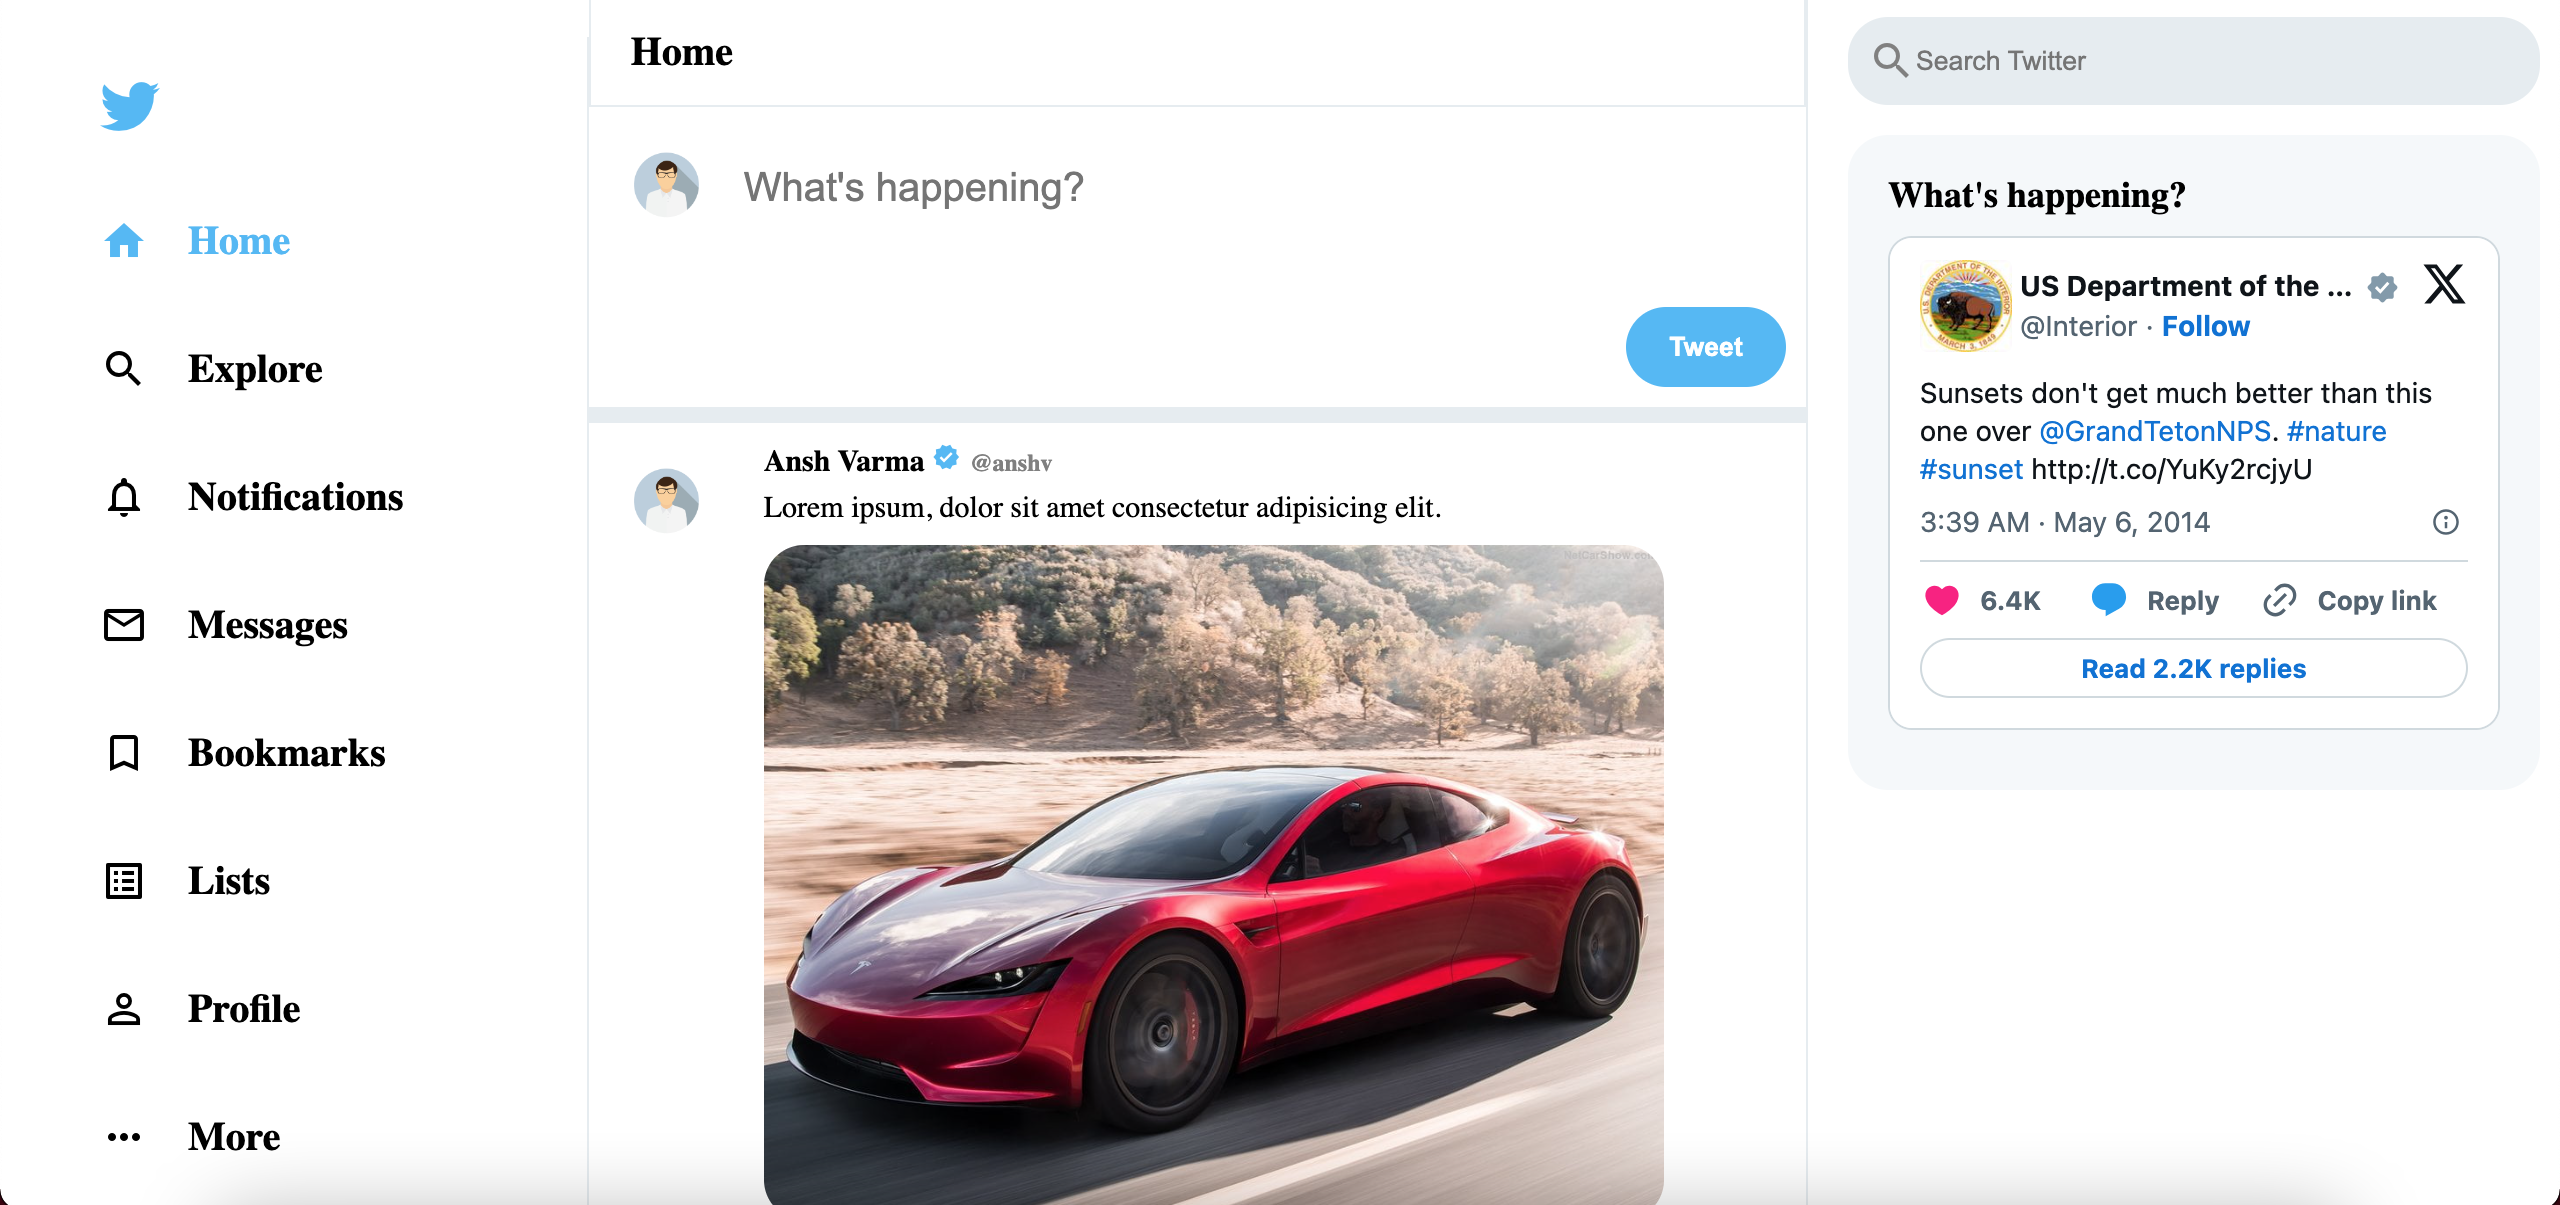Open Explore via magnifier icon
2560x1205 pixels.
pos(123,369)
